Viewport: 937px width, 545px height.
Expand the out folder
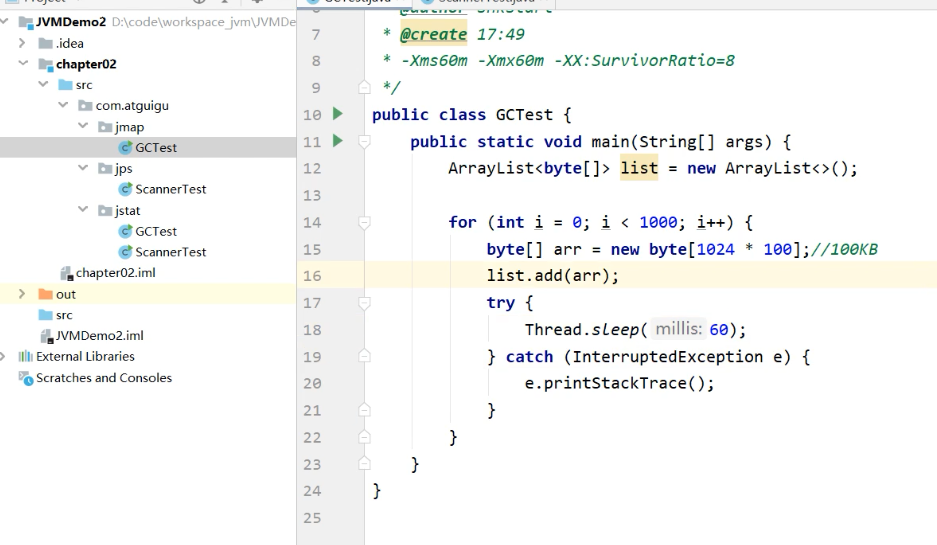[22, 294]
